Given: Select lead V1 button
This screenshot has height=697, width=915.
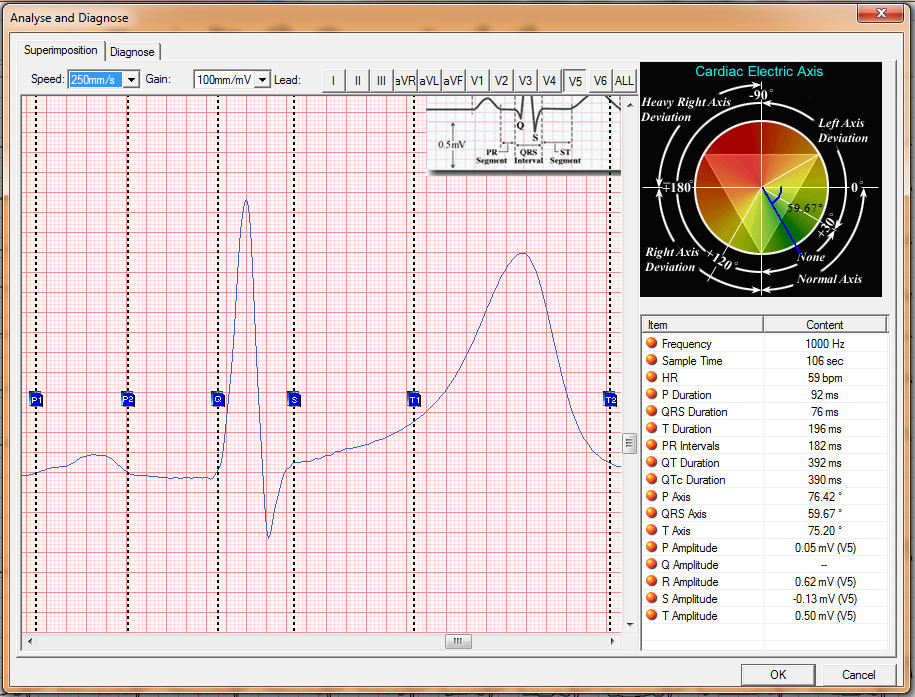Looking at the screenshot, I should pos(477,81).
